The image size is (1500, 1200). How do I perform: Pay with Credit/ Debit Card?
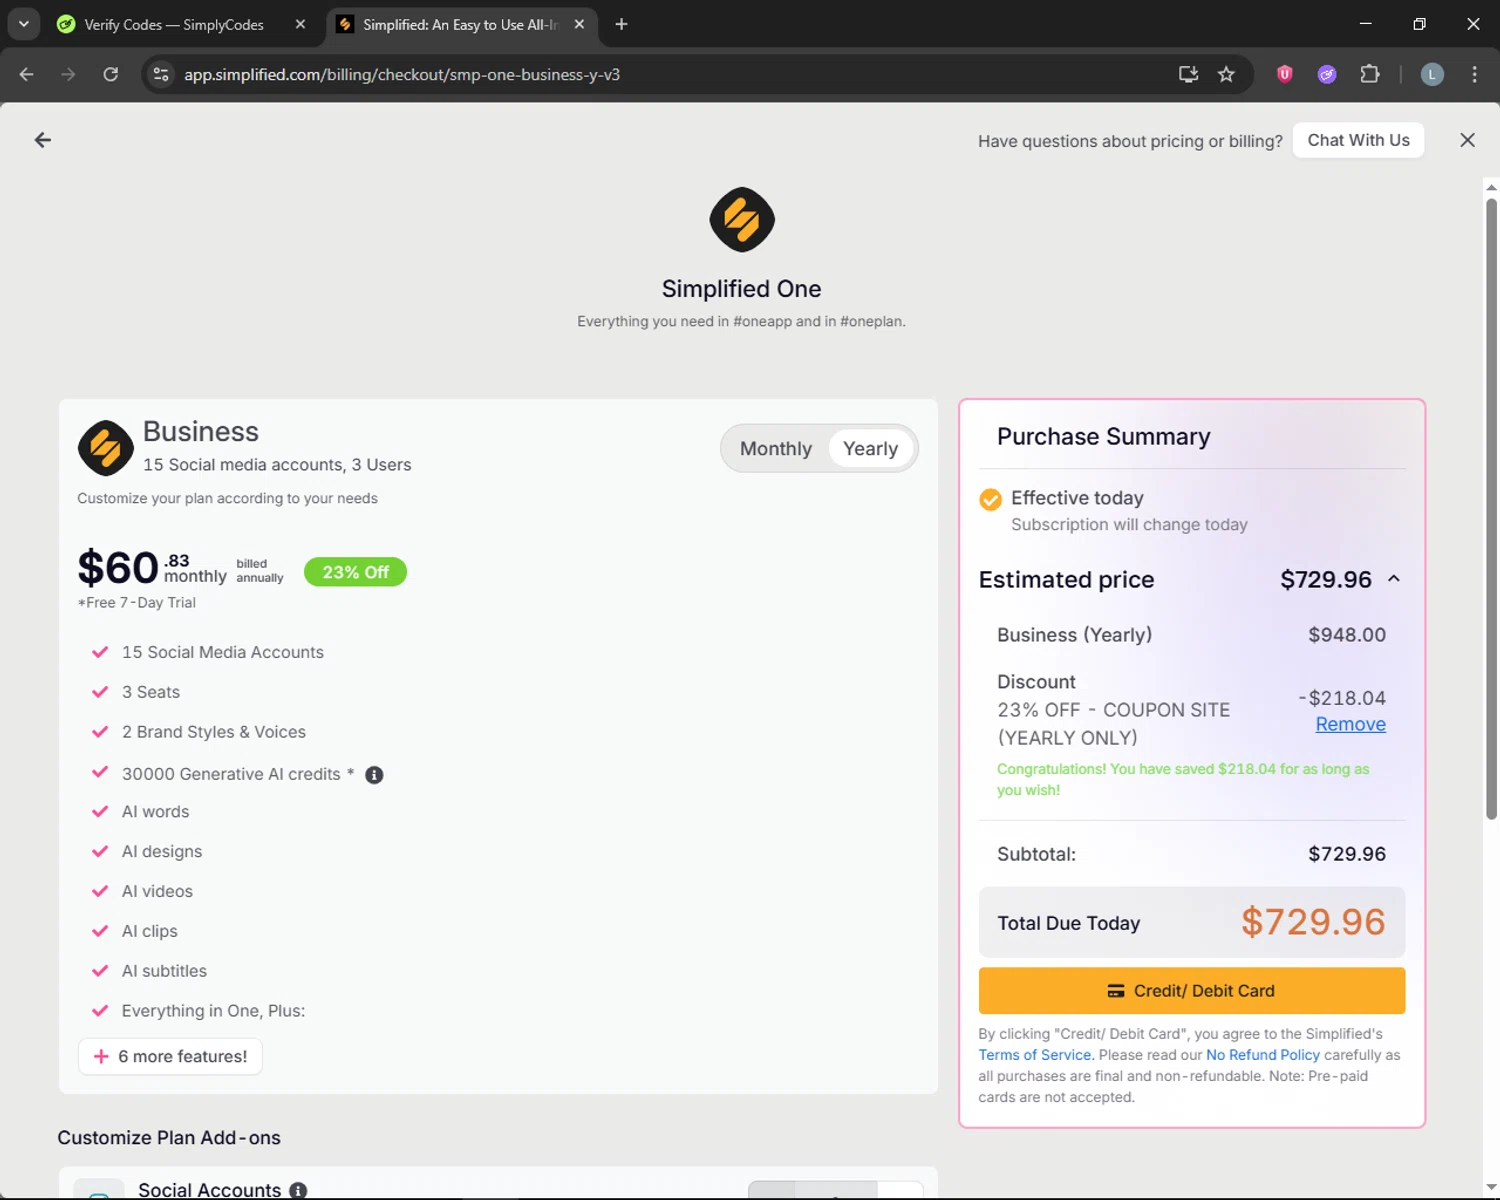[x=1191, y=991]
